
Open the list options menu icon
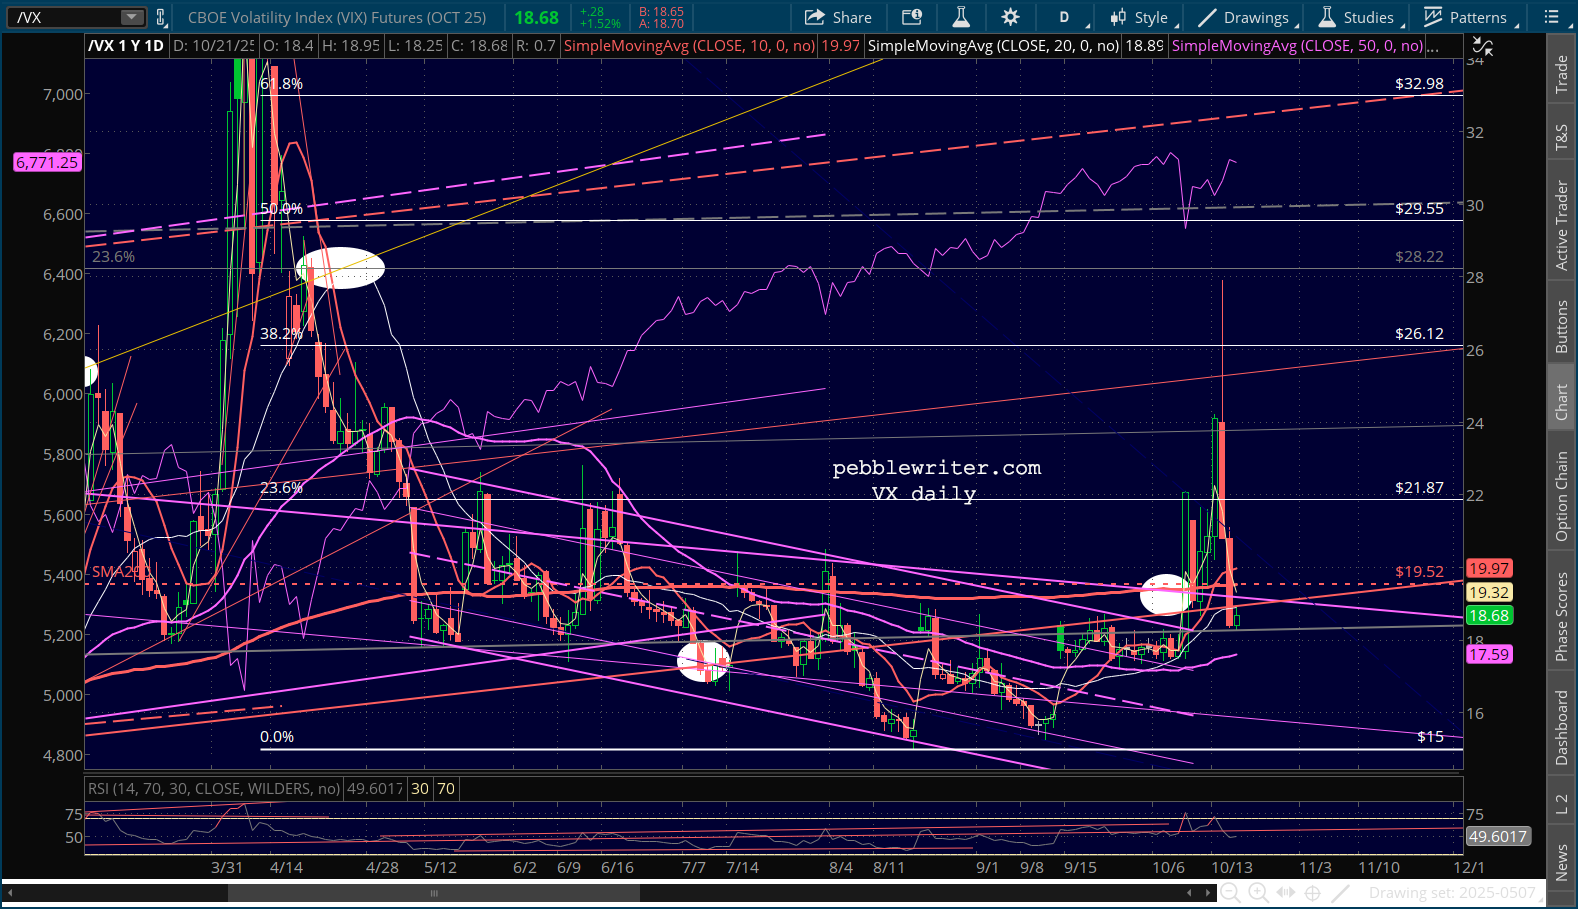click(x=1552, y=17)
